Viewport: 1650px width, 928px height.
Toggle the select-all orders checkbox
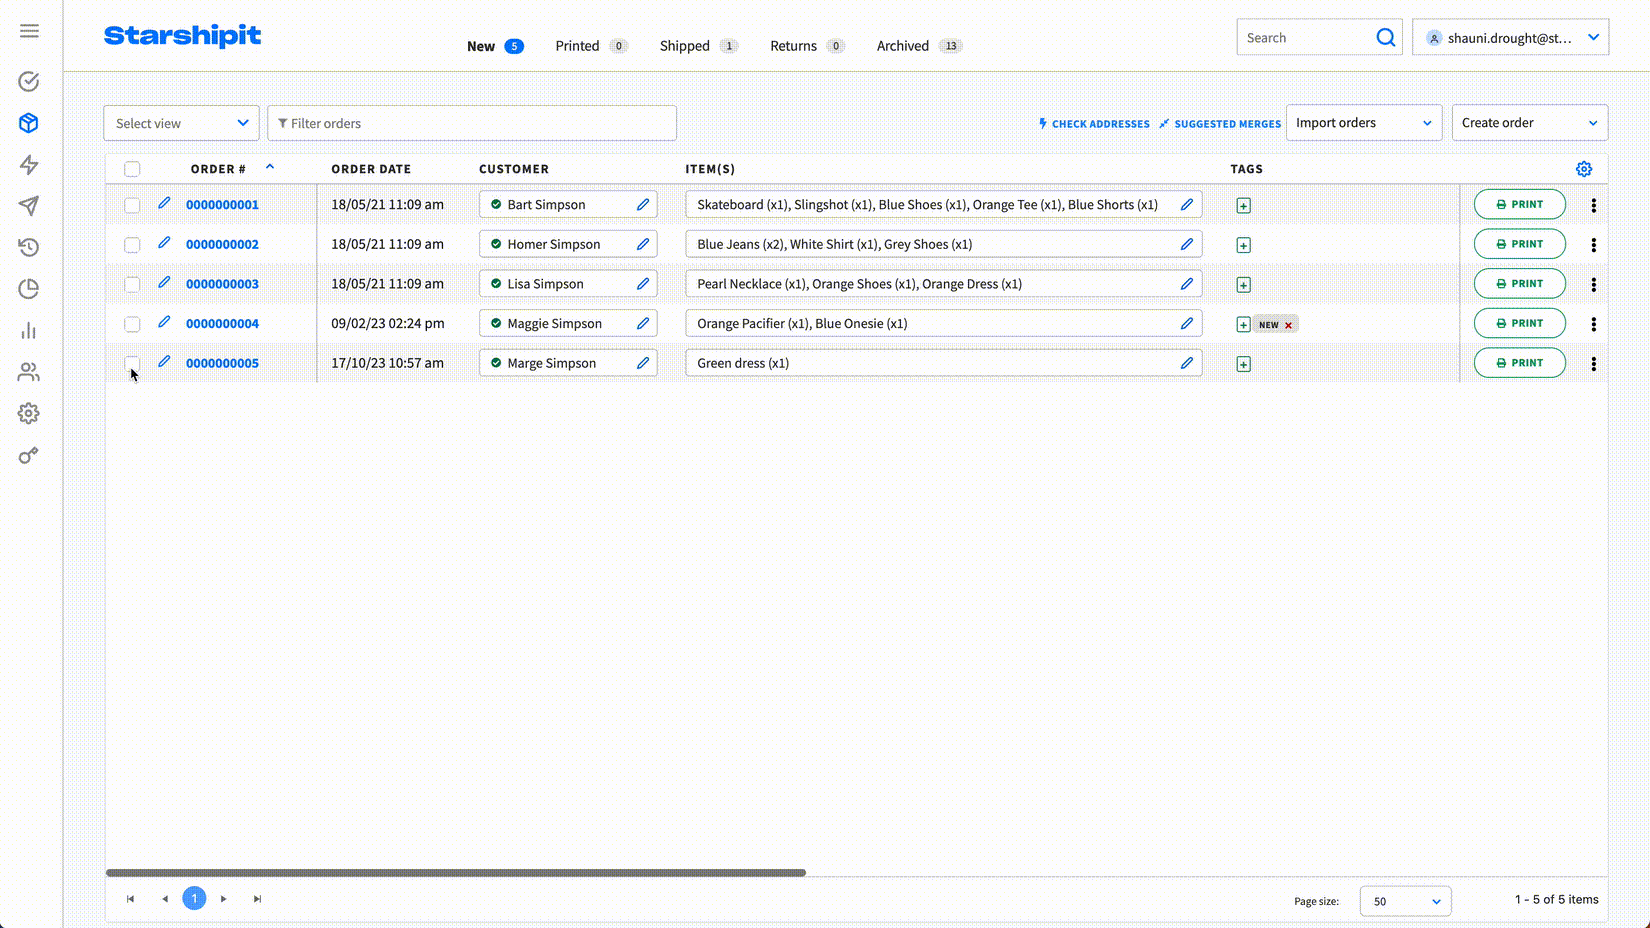click(132, 169)
